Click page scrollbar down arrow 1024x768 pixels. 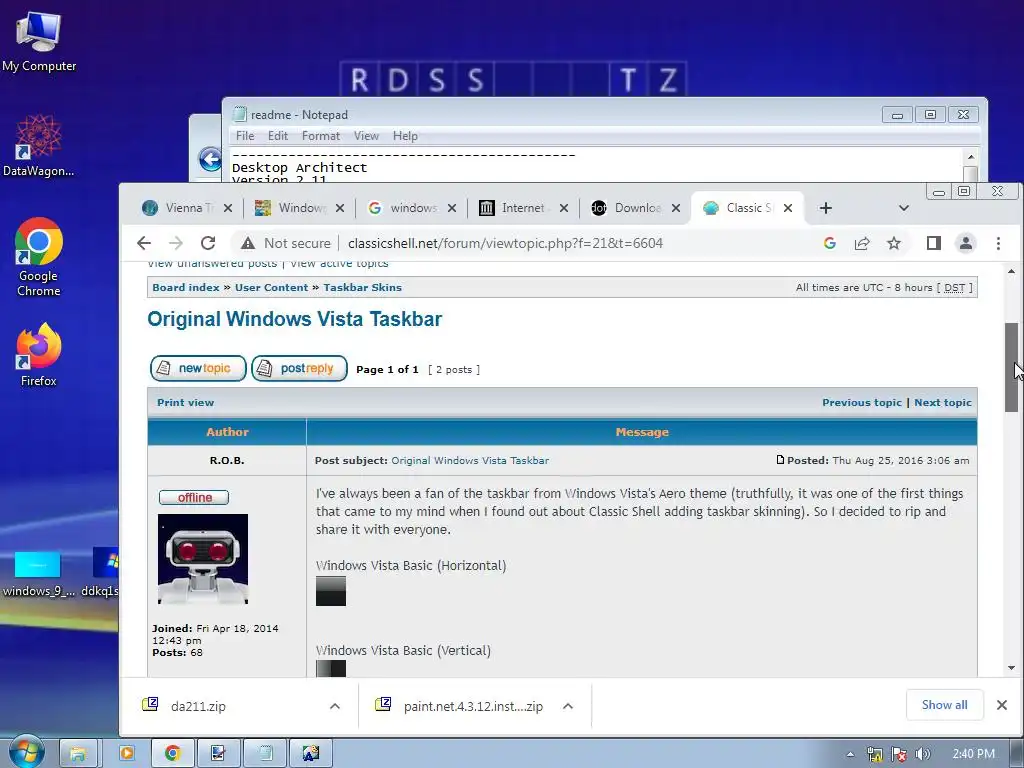tap(1011, 667)
